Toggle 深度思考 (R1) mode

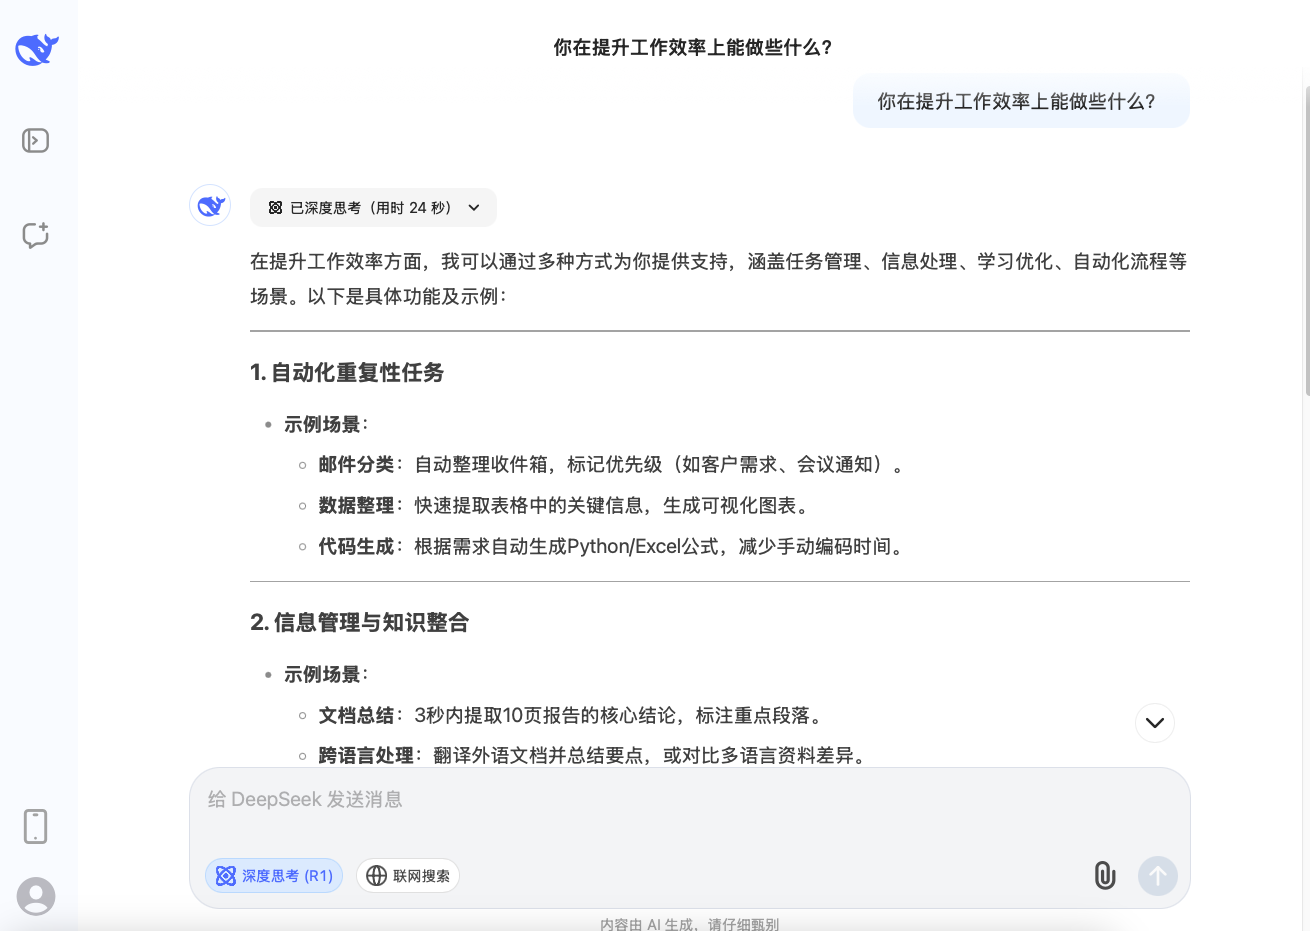coord(274,876)
